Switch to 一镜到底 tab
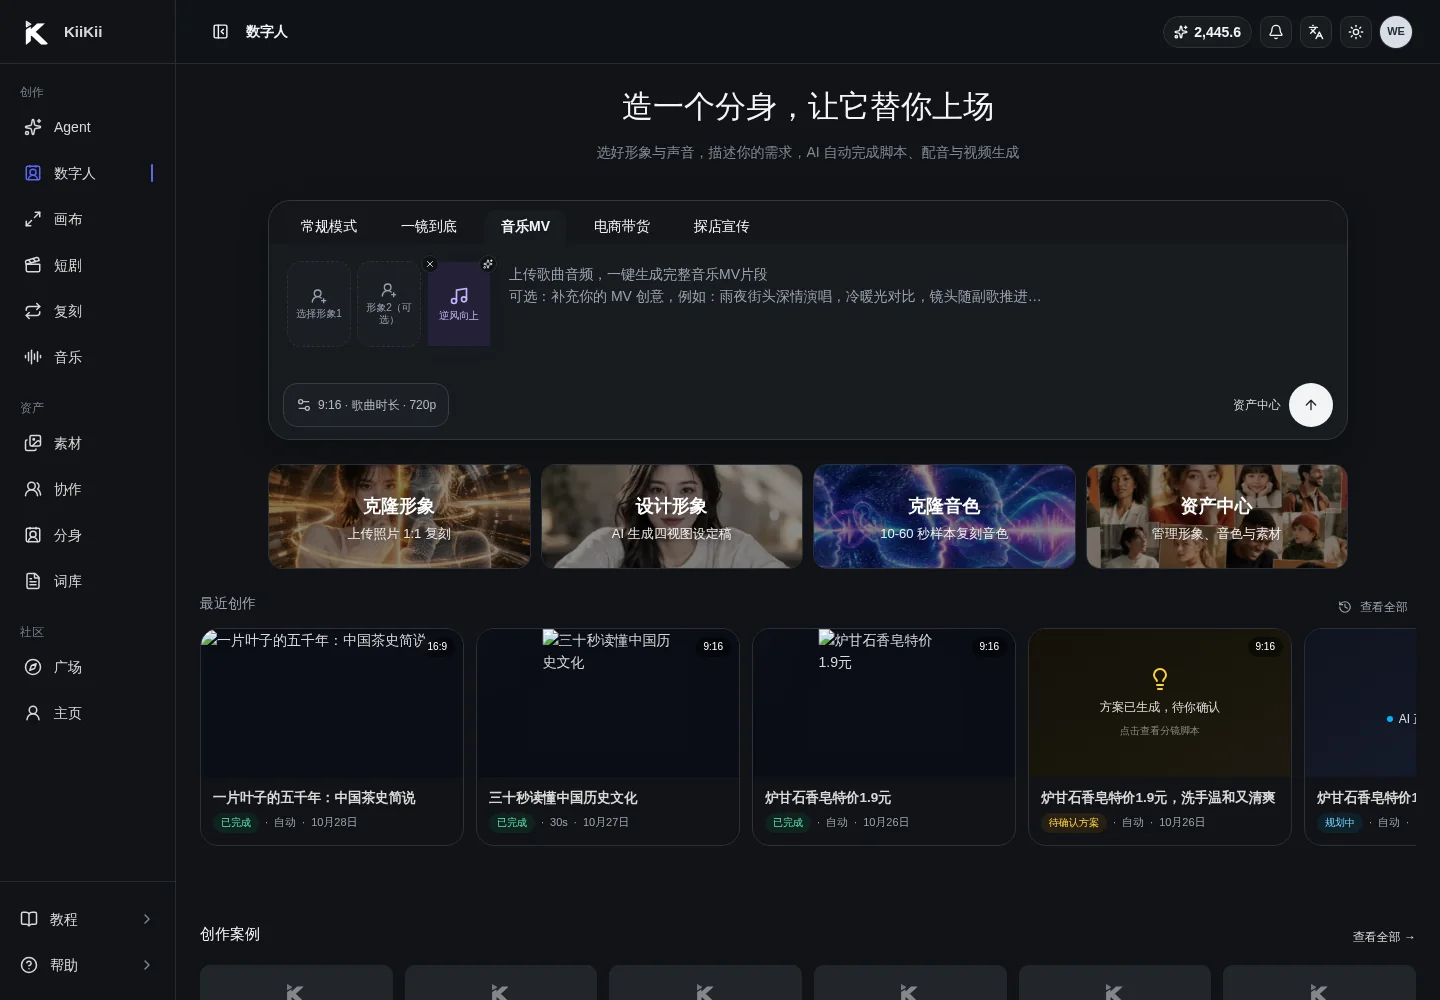This screenshot has width=1440, height=1000. [429, 226]
